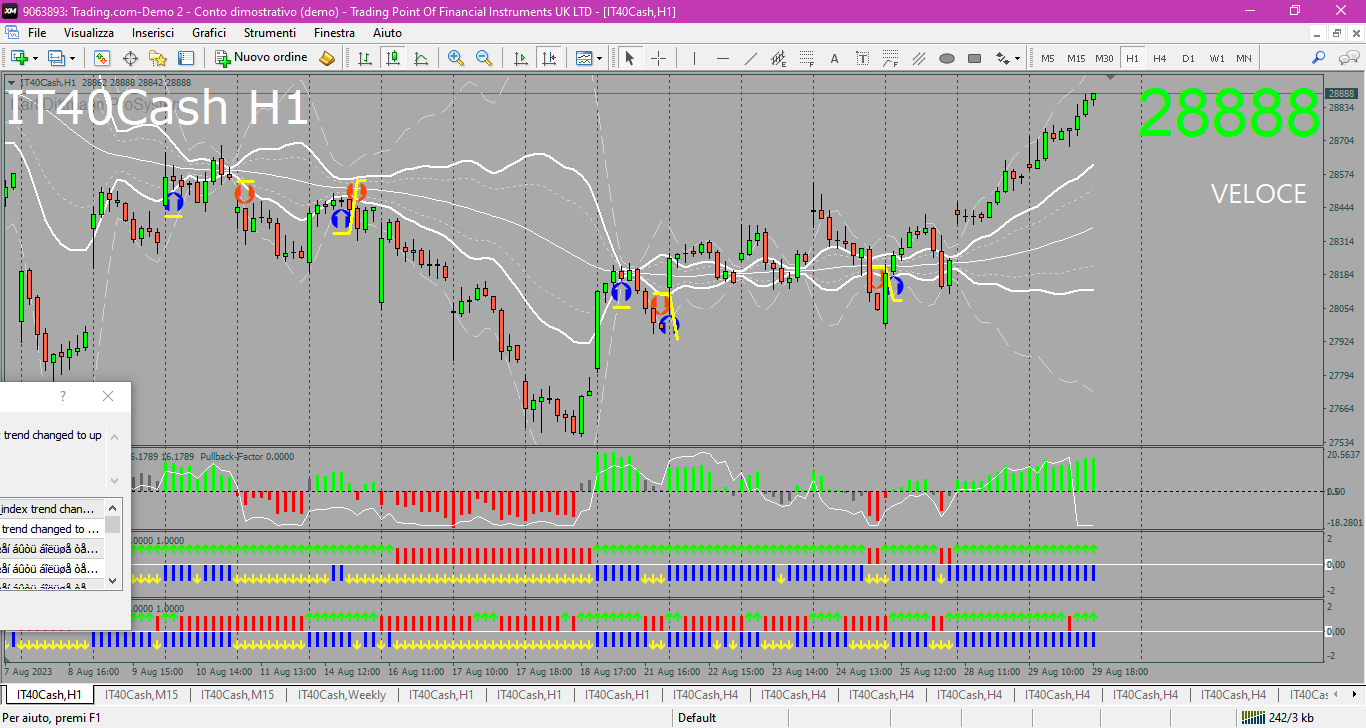Open the Aiuto menu
The width and height of the screenshot is (1366, 728).
pyautogui.click(x=387, y=33)
